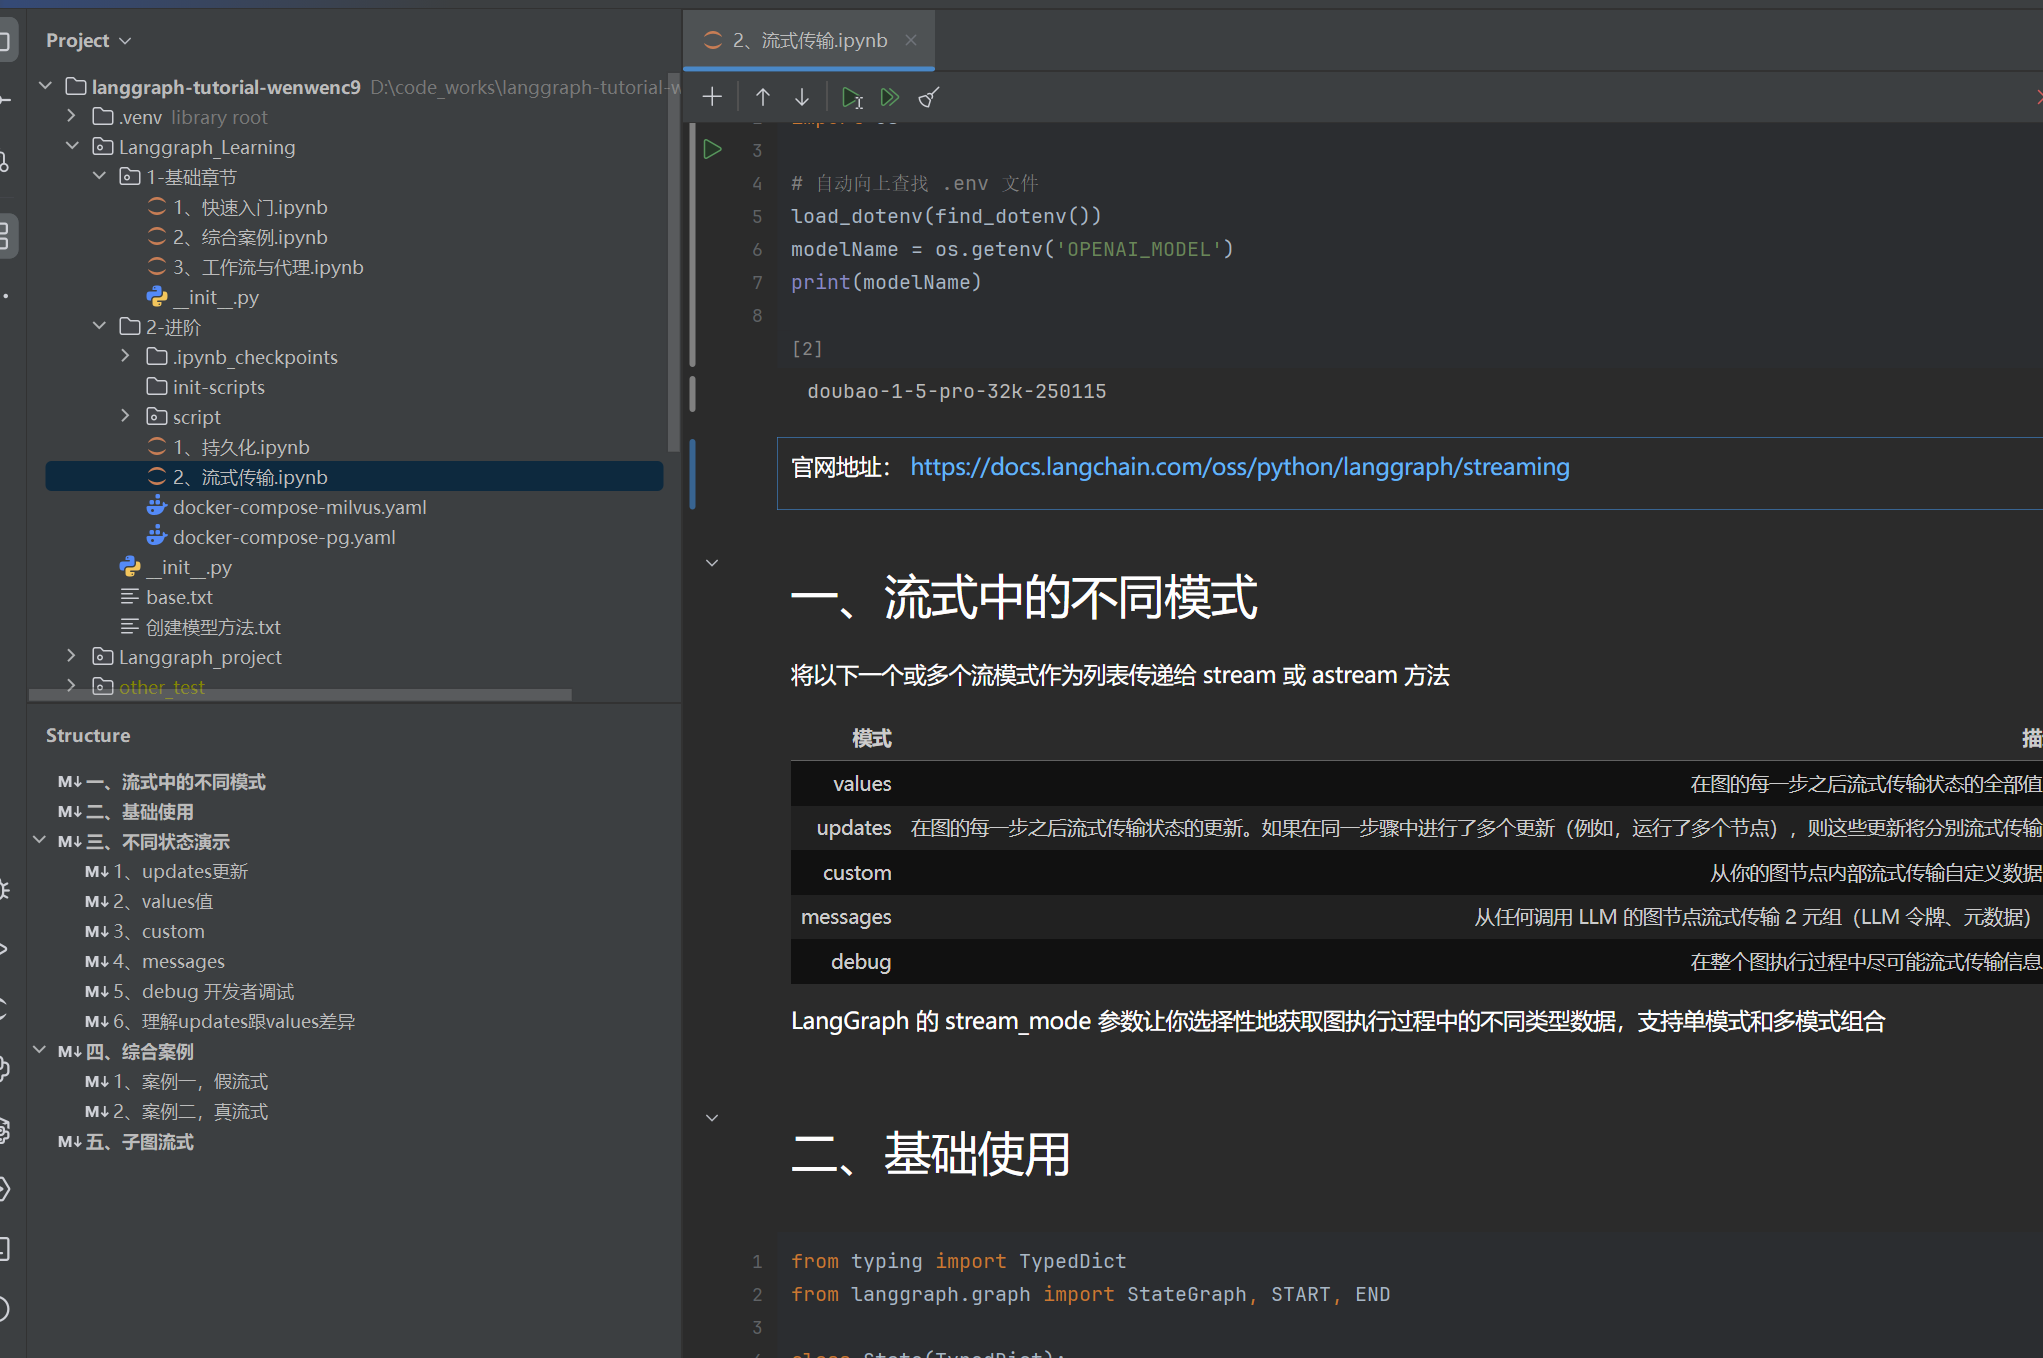The height and width of the screenshot is (1358, 2043).
Task: Collapse the 1-基础章节 folder
Action: click(x=99, y=176)
